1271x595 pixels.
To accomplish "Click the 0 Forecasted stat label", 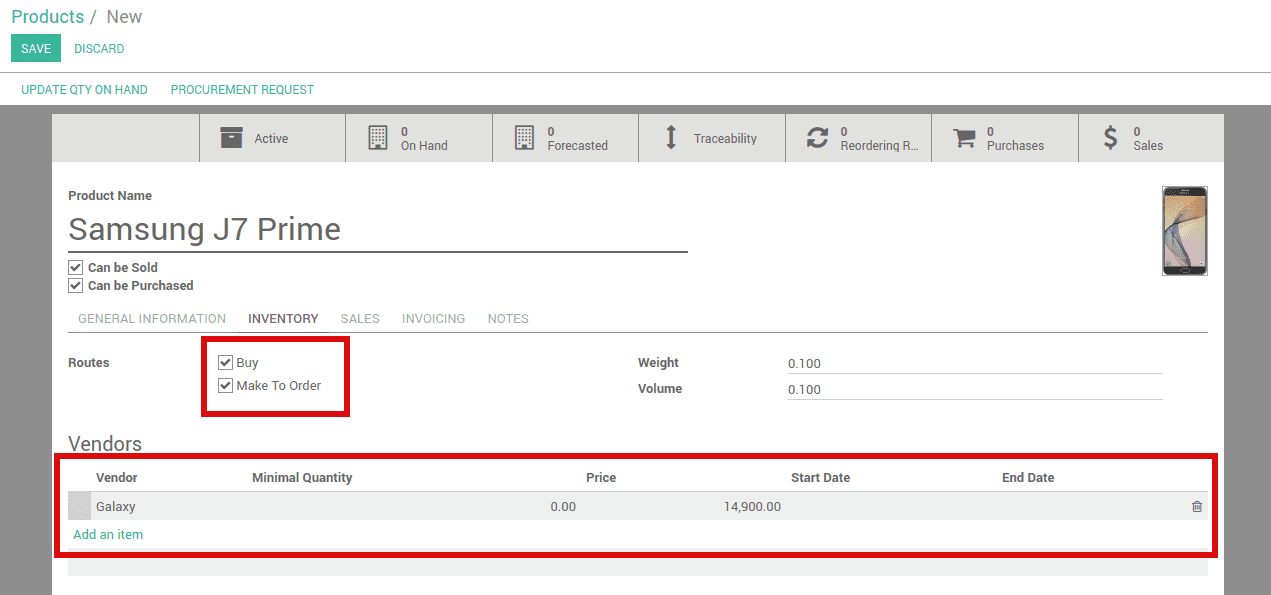I will point(577,138).
